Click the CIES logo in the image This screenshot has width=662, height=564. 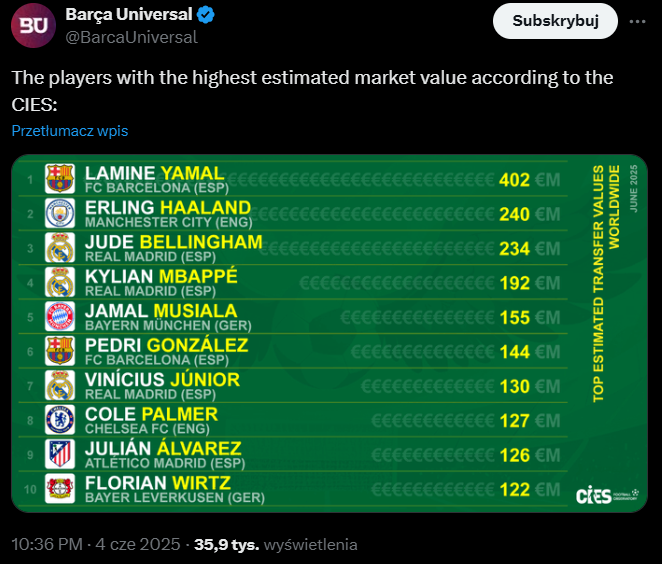(607, 496)
